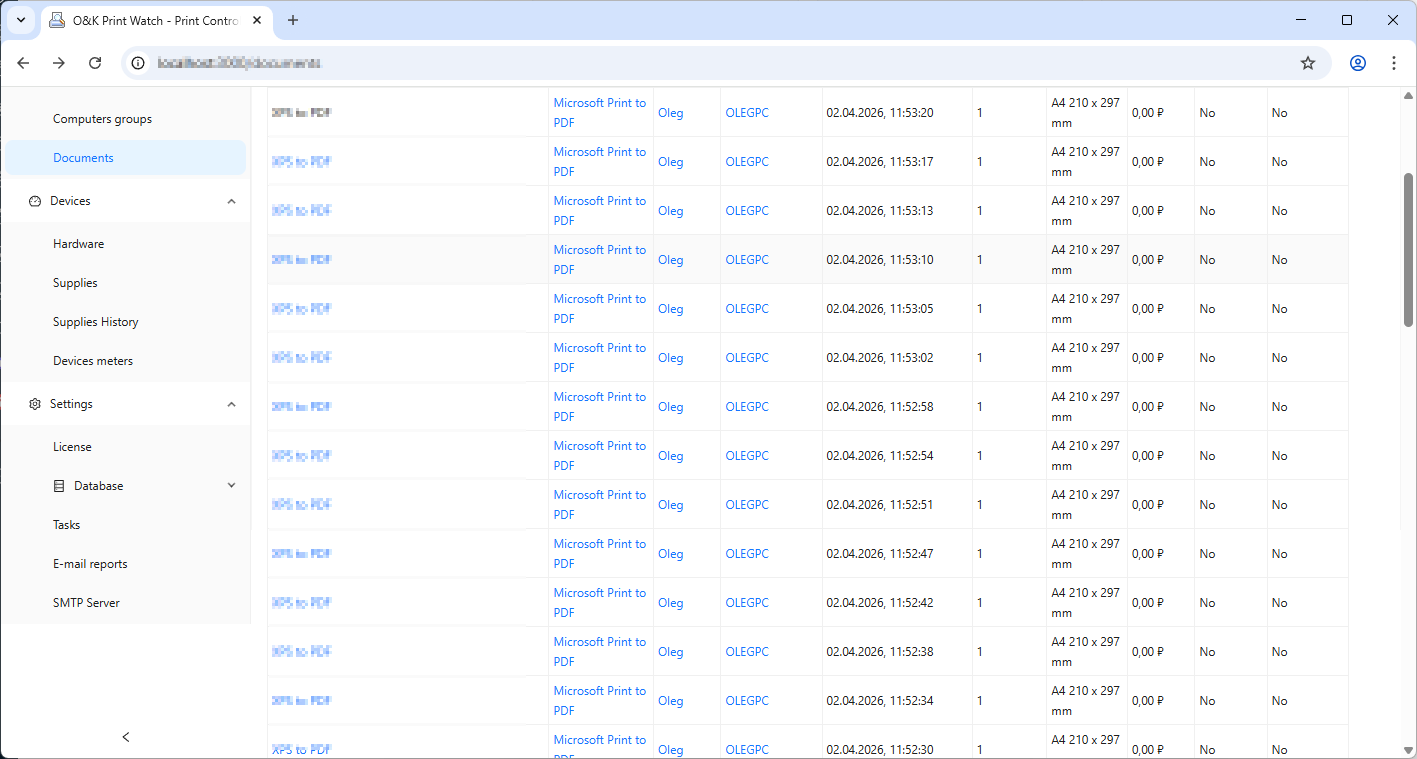Collapse the Devices section chevron
Image resolution: width=1417 pixels, height=759 pixels.
point(231,201)
